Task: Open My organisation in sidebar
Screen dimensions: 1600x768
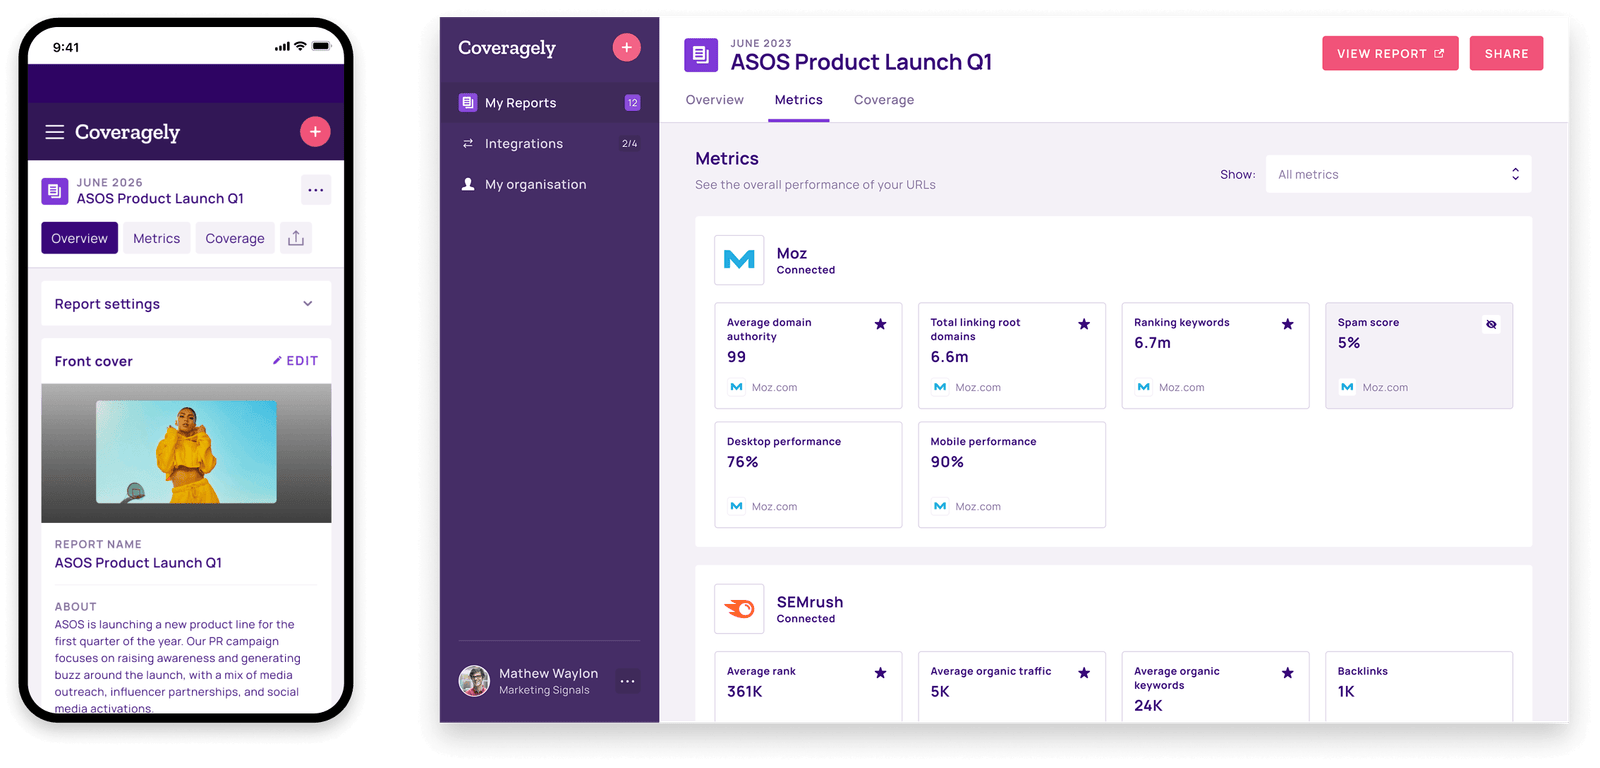Action: coord(549,184)
